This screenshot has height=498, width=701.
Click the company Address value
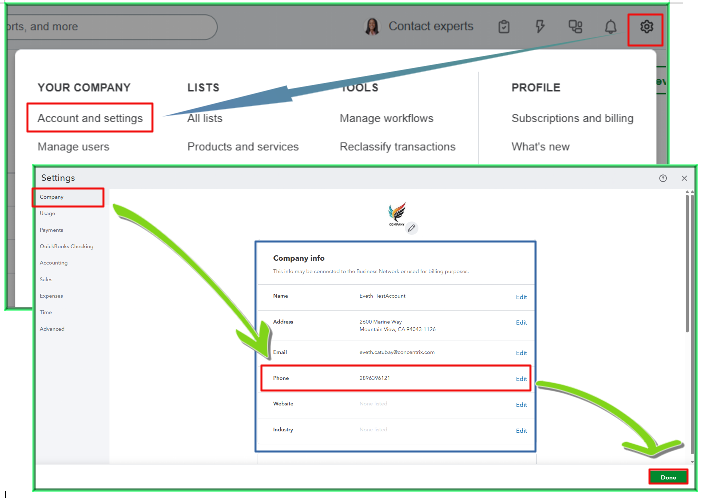(x=397, y=325)
